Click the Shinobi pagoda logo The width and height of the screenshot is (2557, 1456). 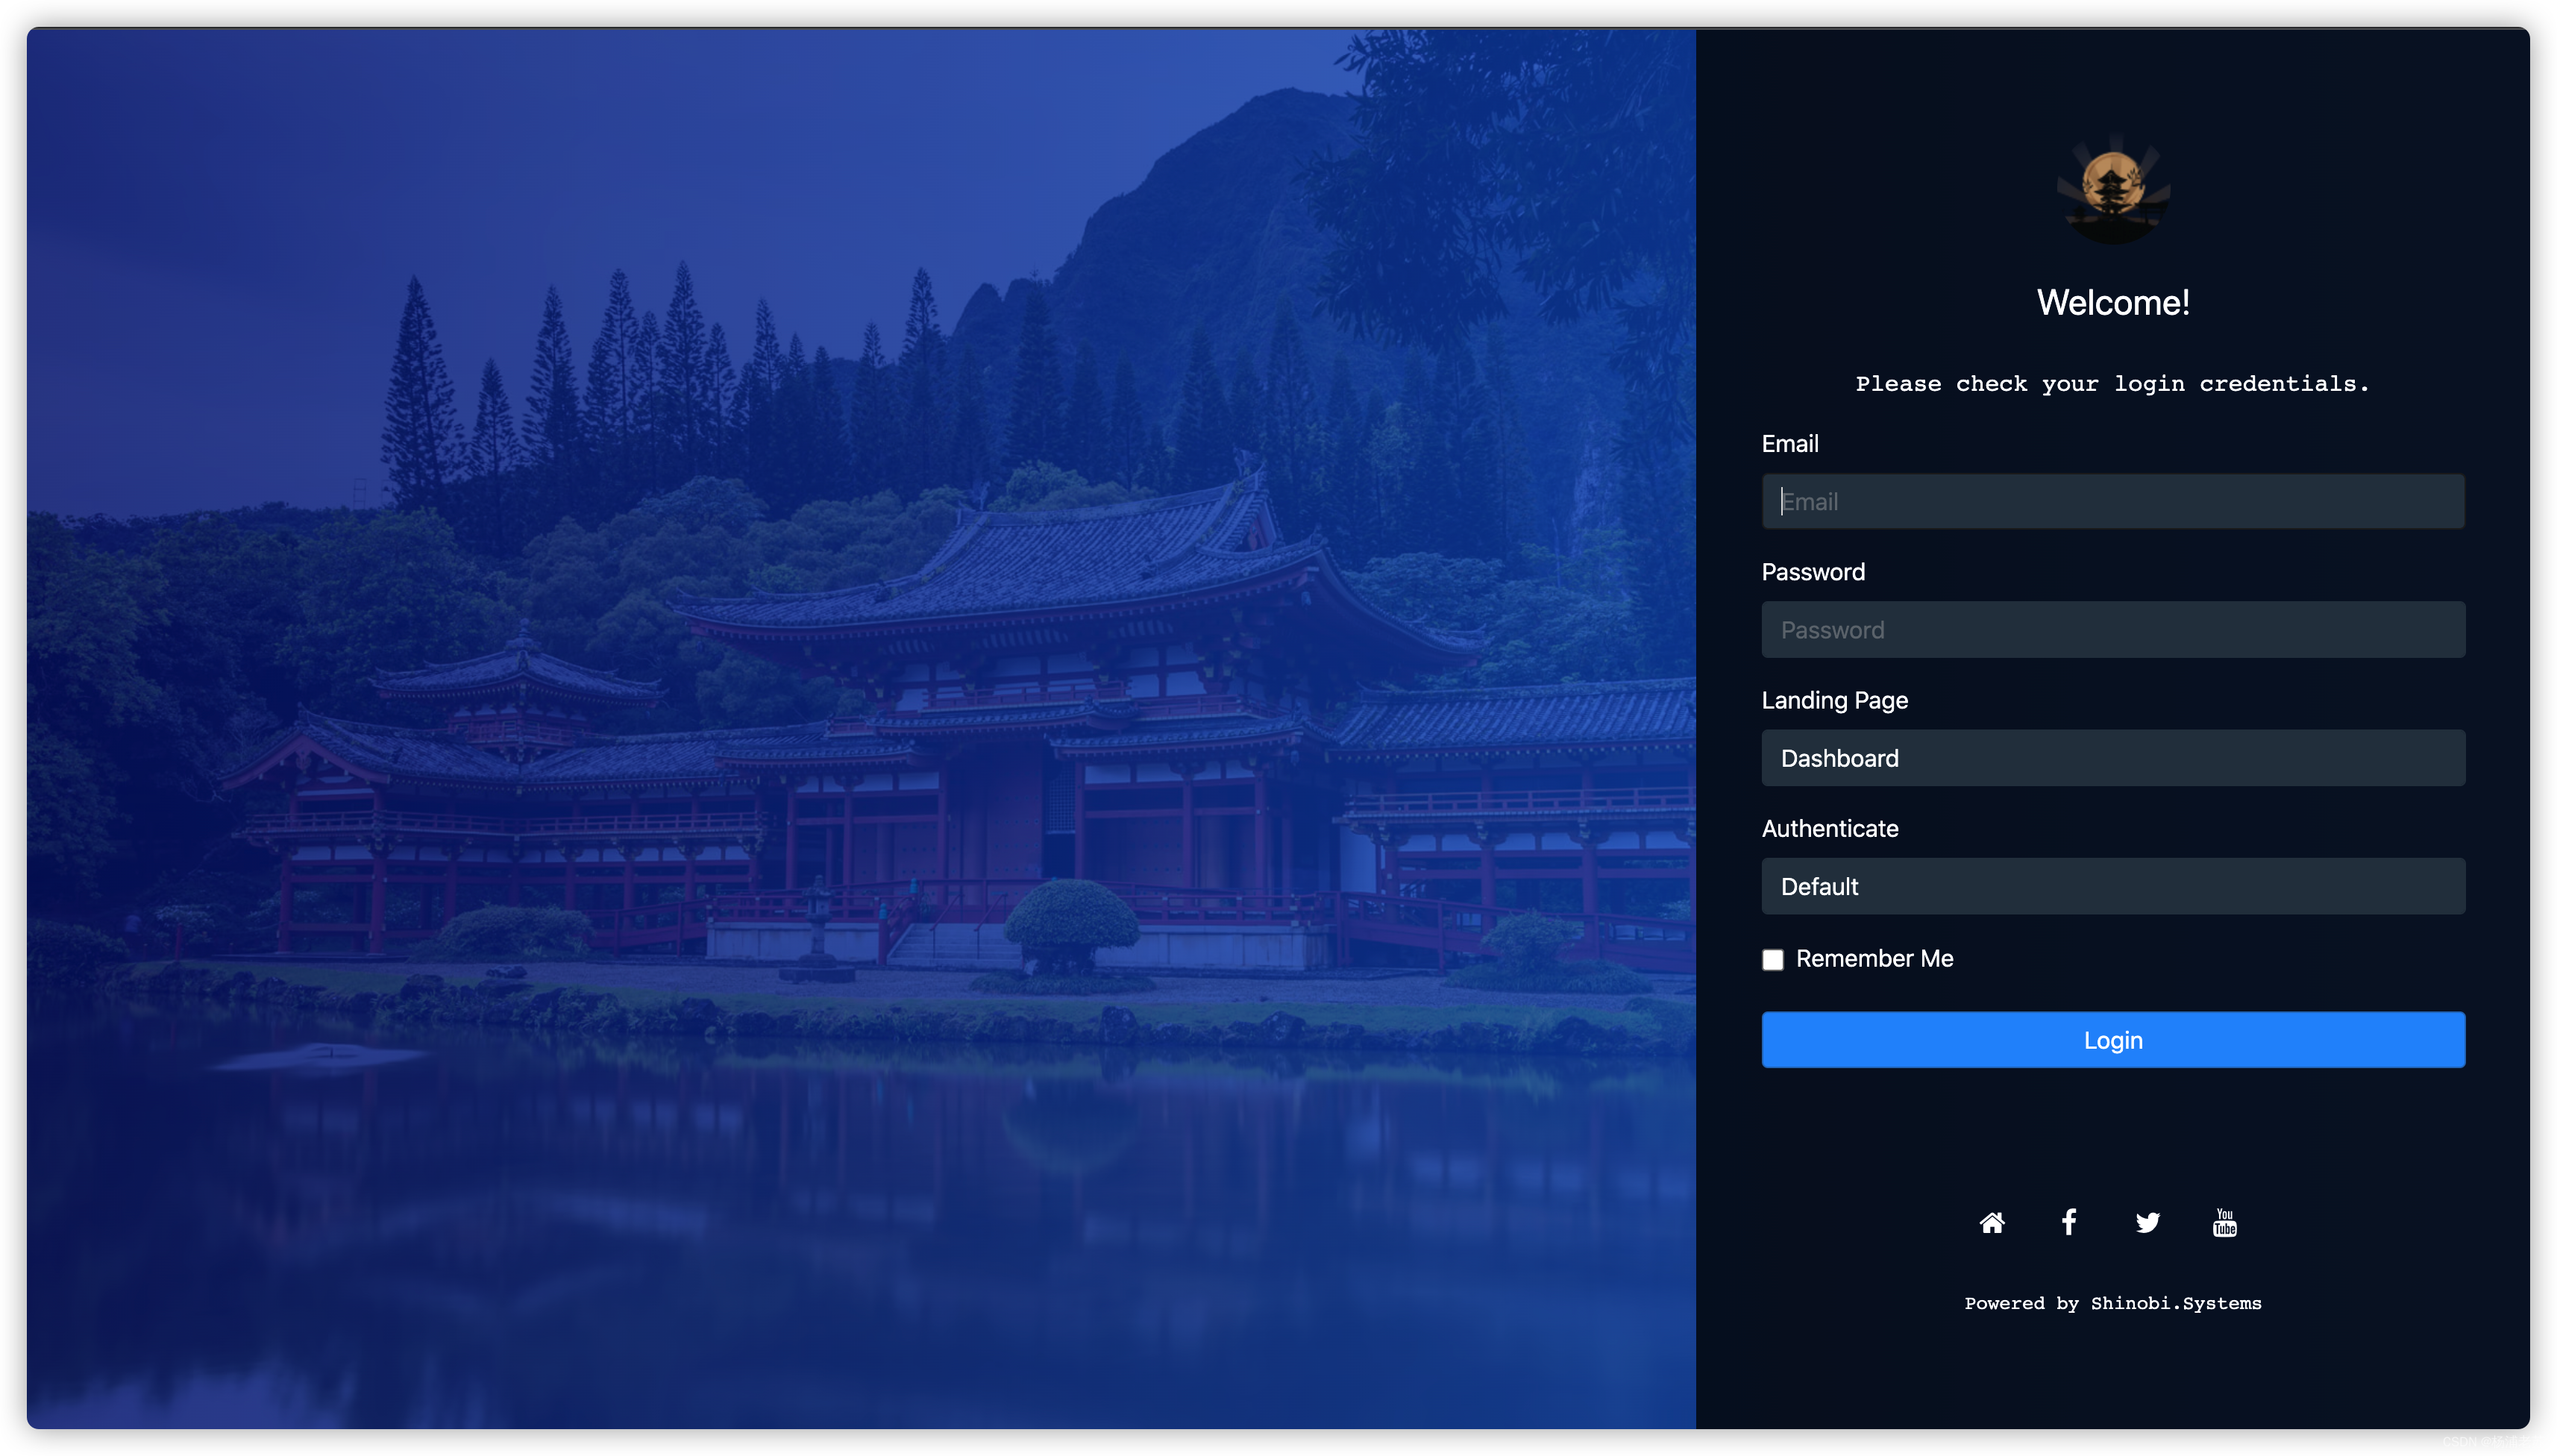(x=2112, y=190)
